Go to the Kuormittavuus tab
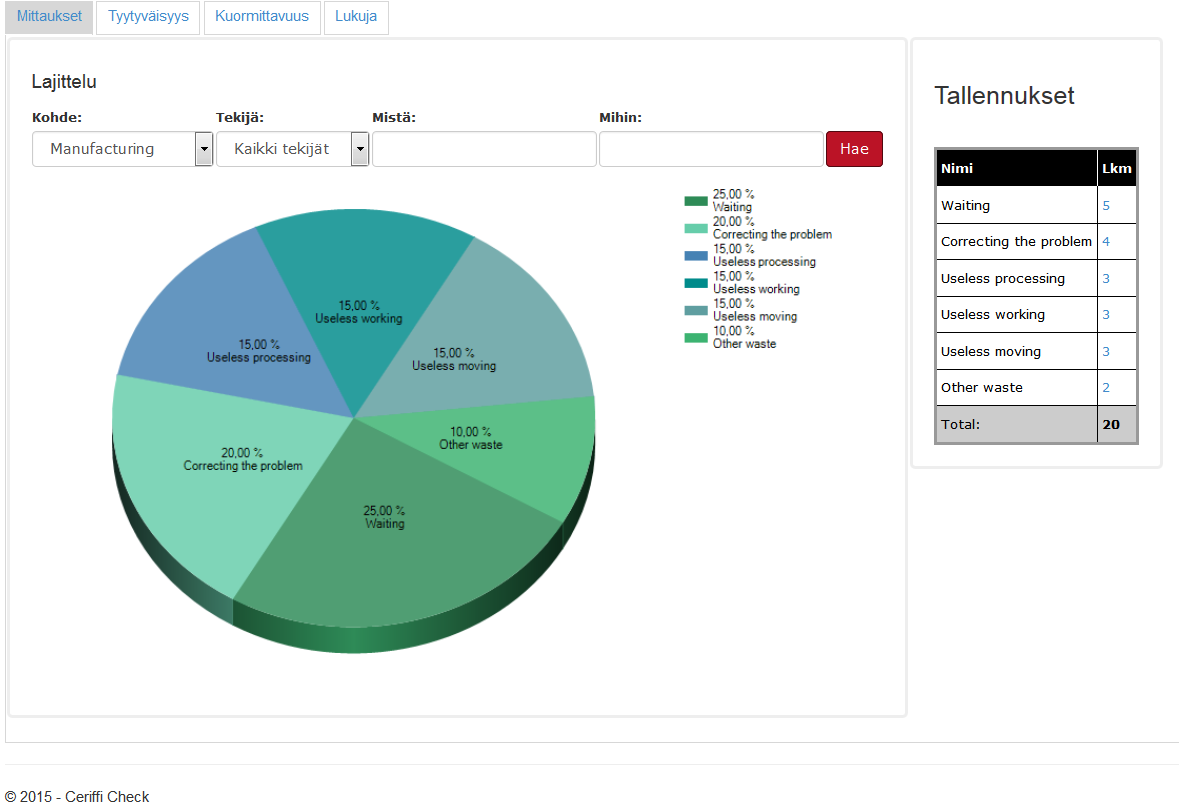This screenshot has width=1179, height=810. click(262, 17)
